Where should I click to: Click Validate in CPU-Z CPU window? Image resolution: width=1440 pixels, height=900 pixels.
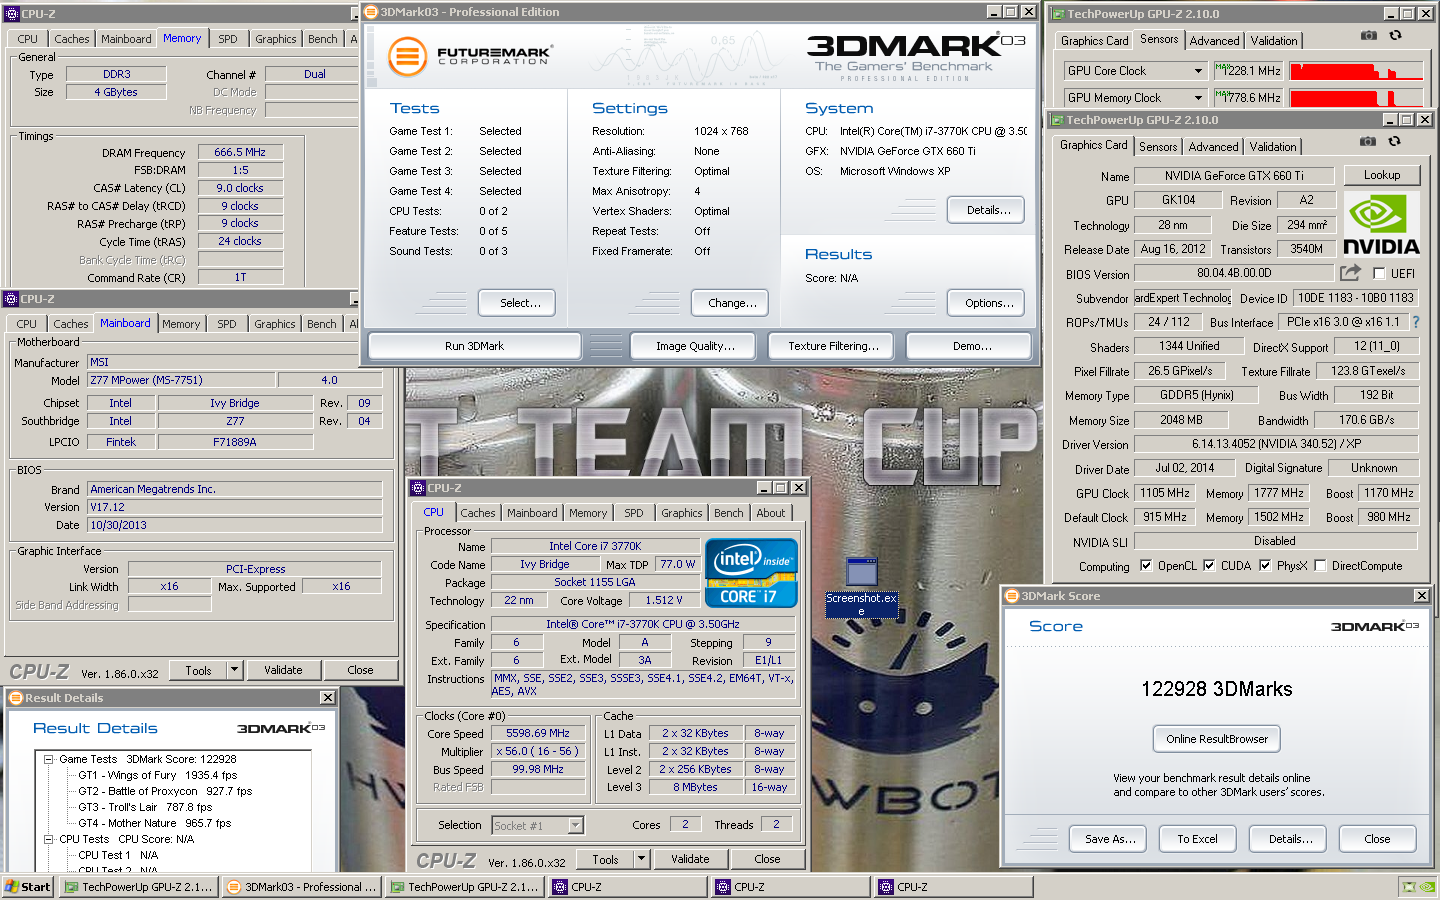[x=690, y=859]
